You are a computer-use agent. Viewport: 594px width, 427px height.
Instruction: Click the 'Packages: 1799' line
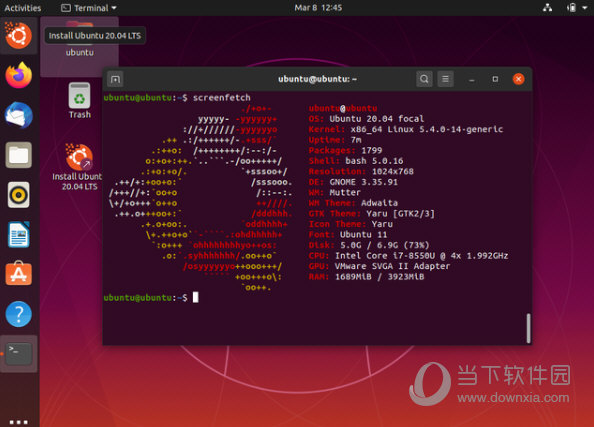point(345,150)
